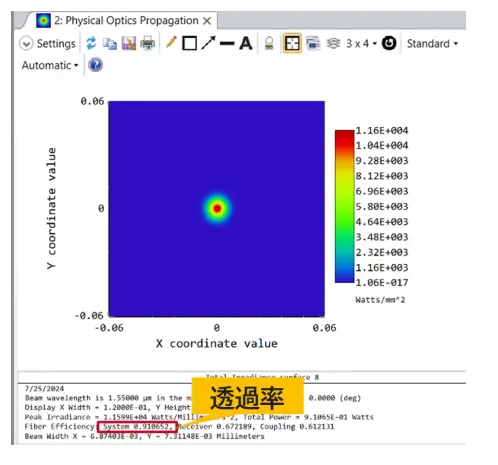
Task: Toggle the lock window icon
Action: [269, 43]
